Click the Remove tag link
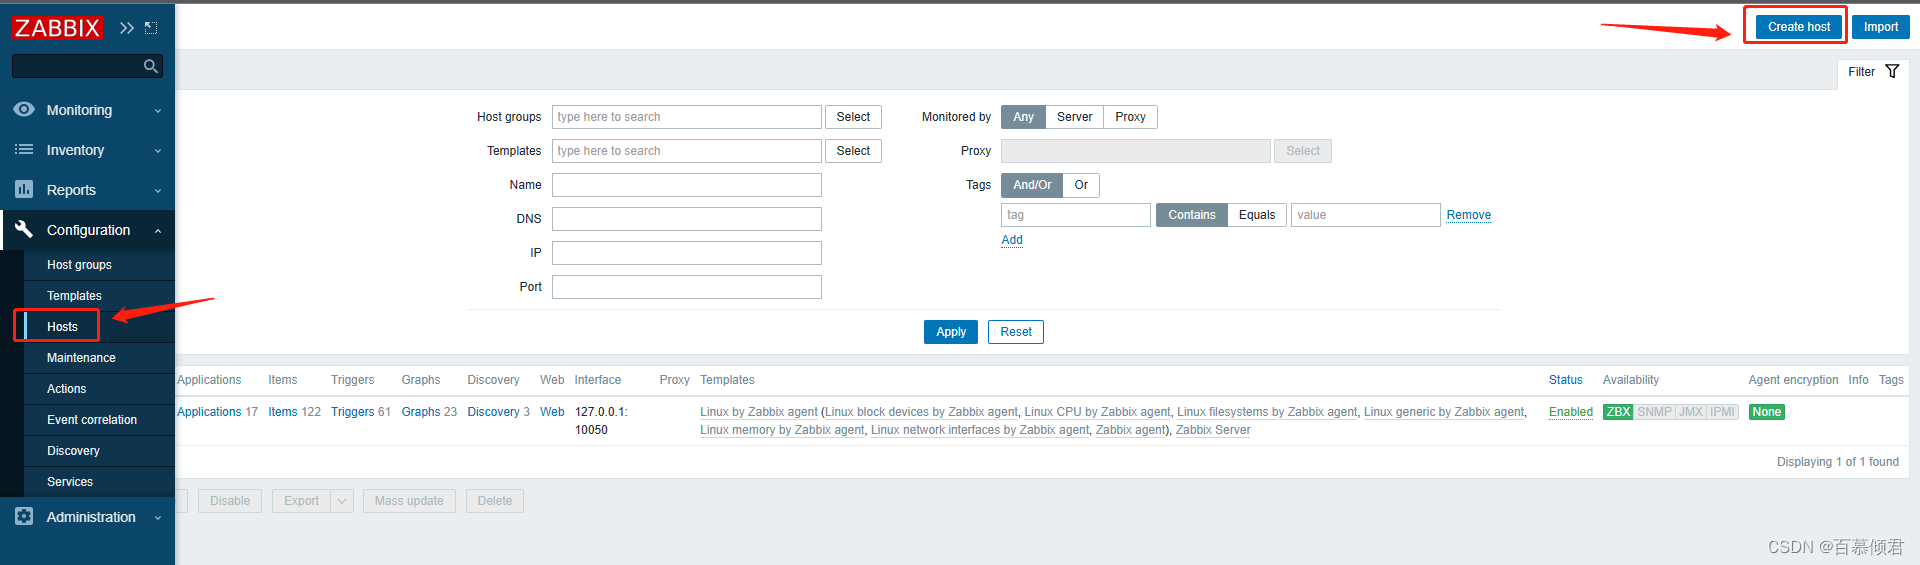The height and width of the screenshot is (565, 1920). pyautogui.click(x=1469, y=215)
